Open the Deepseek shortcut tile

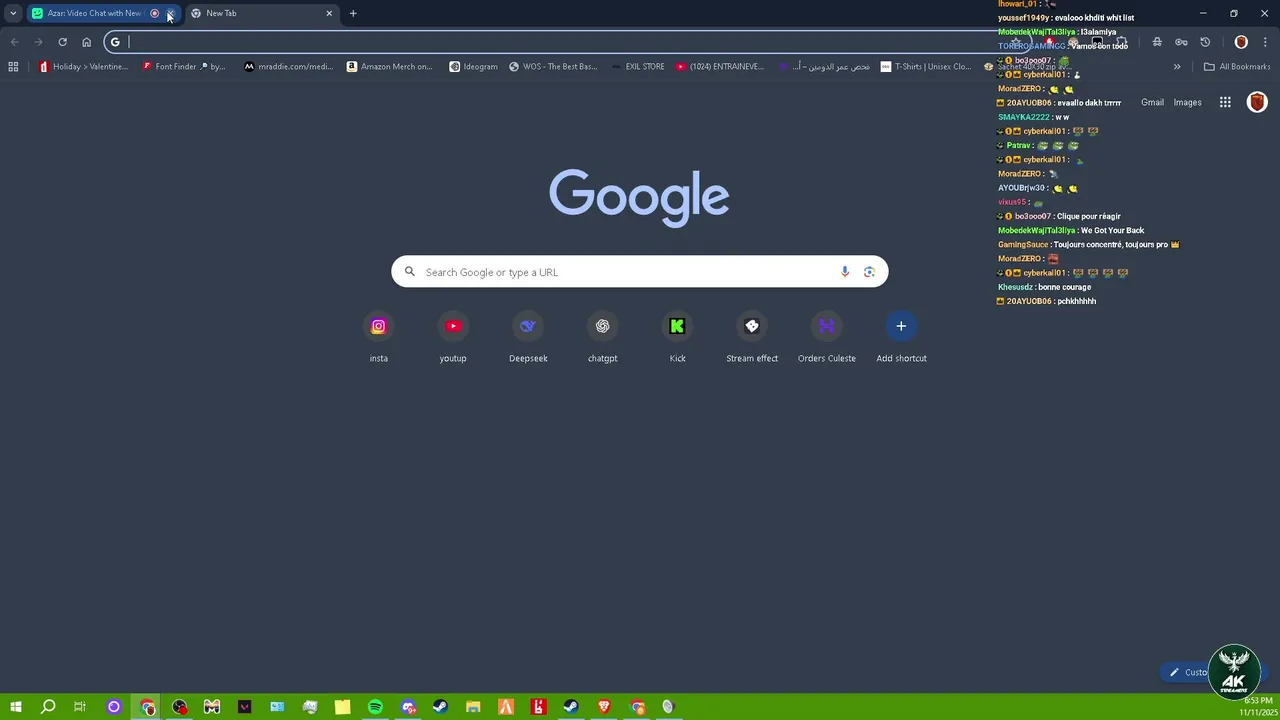pyautogui.click(x=528, y=338)
